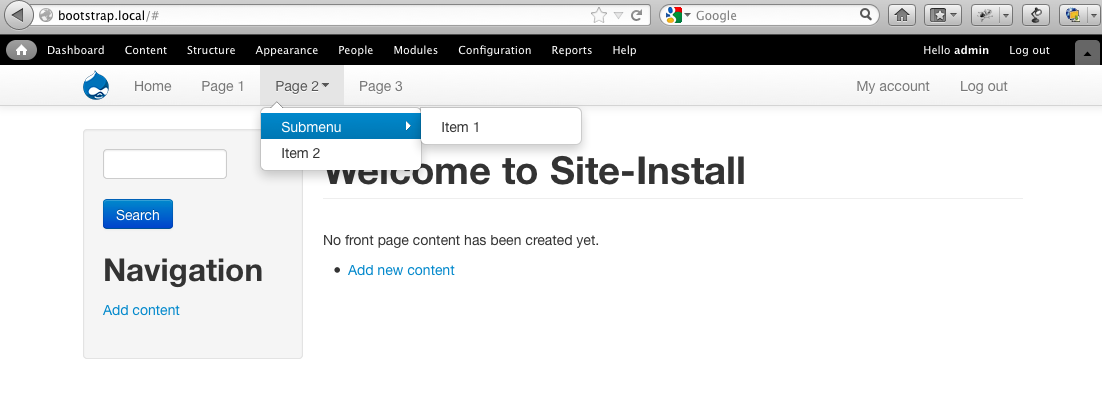
Task: Expand the Submenu dropdown entry
Action: (341, 127)
